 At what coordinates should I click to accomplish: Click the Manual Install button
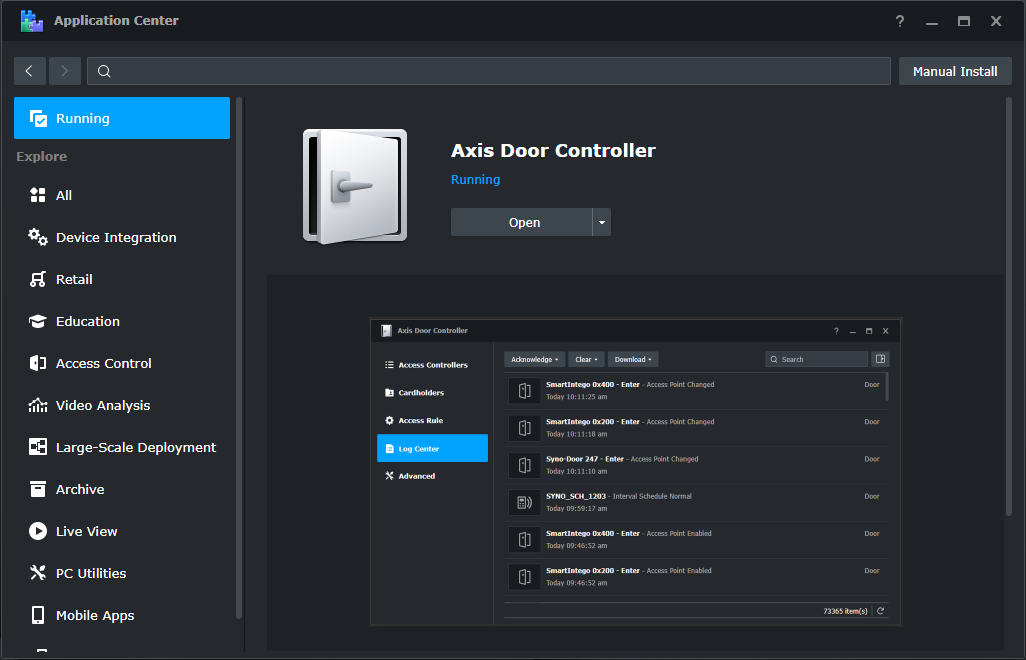tap(955, 71)
